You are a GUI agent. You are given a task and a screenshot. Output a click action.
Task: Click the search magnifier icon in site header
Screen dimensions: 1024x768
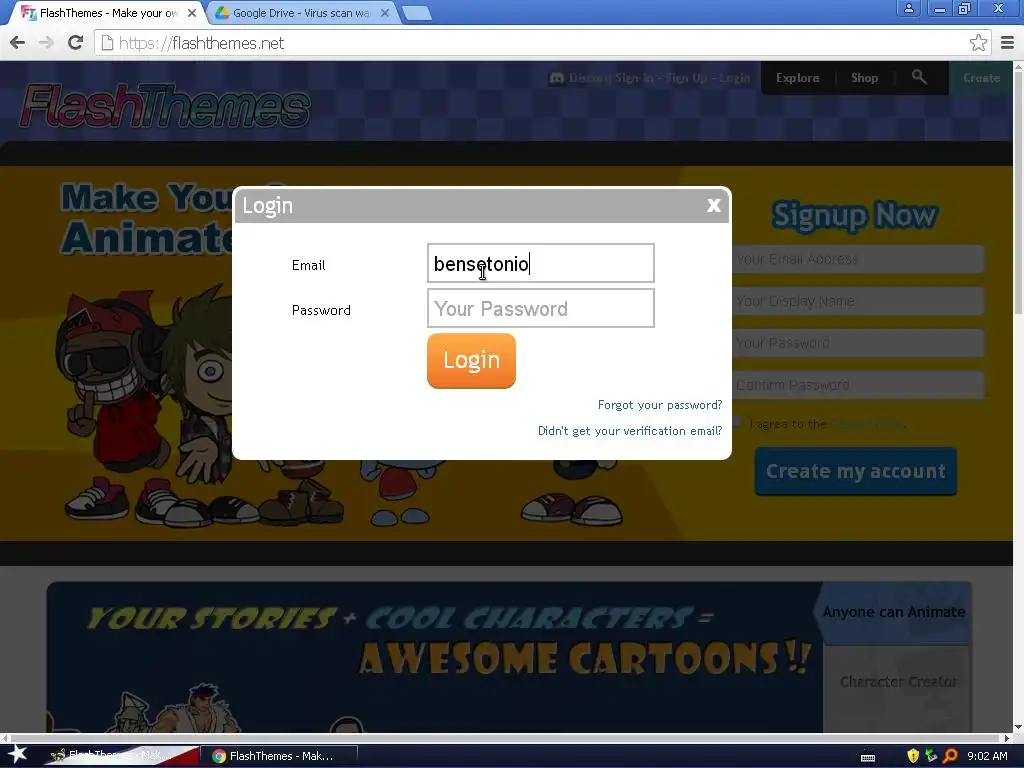919,77
